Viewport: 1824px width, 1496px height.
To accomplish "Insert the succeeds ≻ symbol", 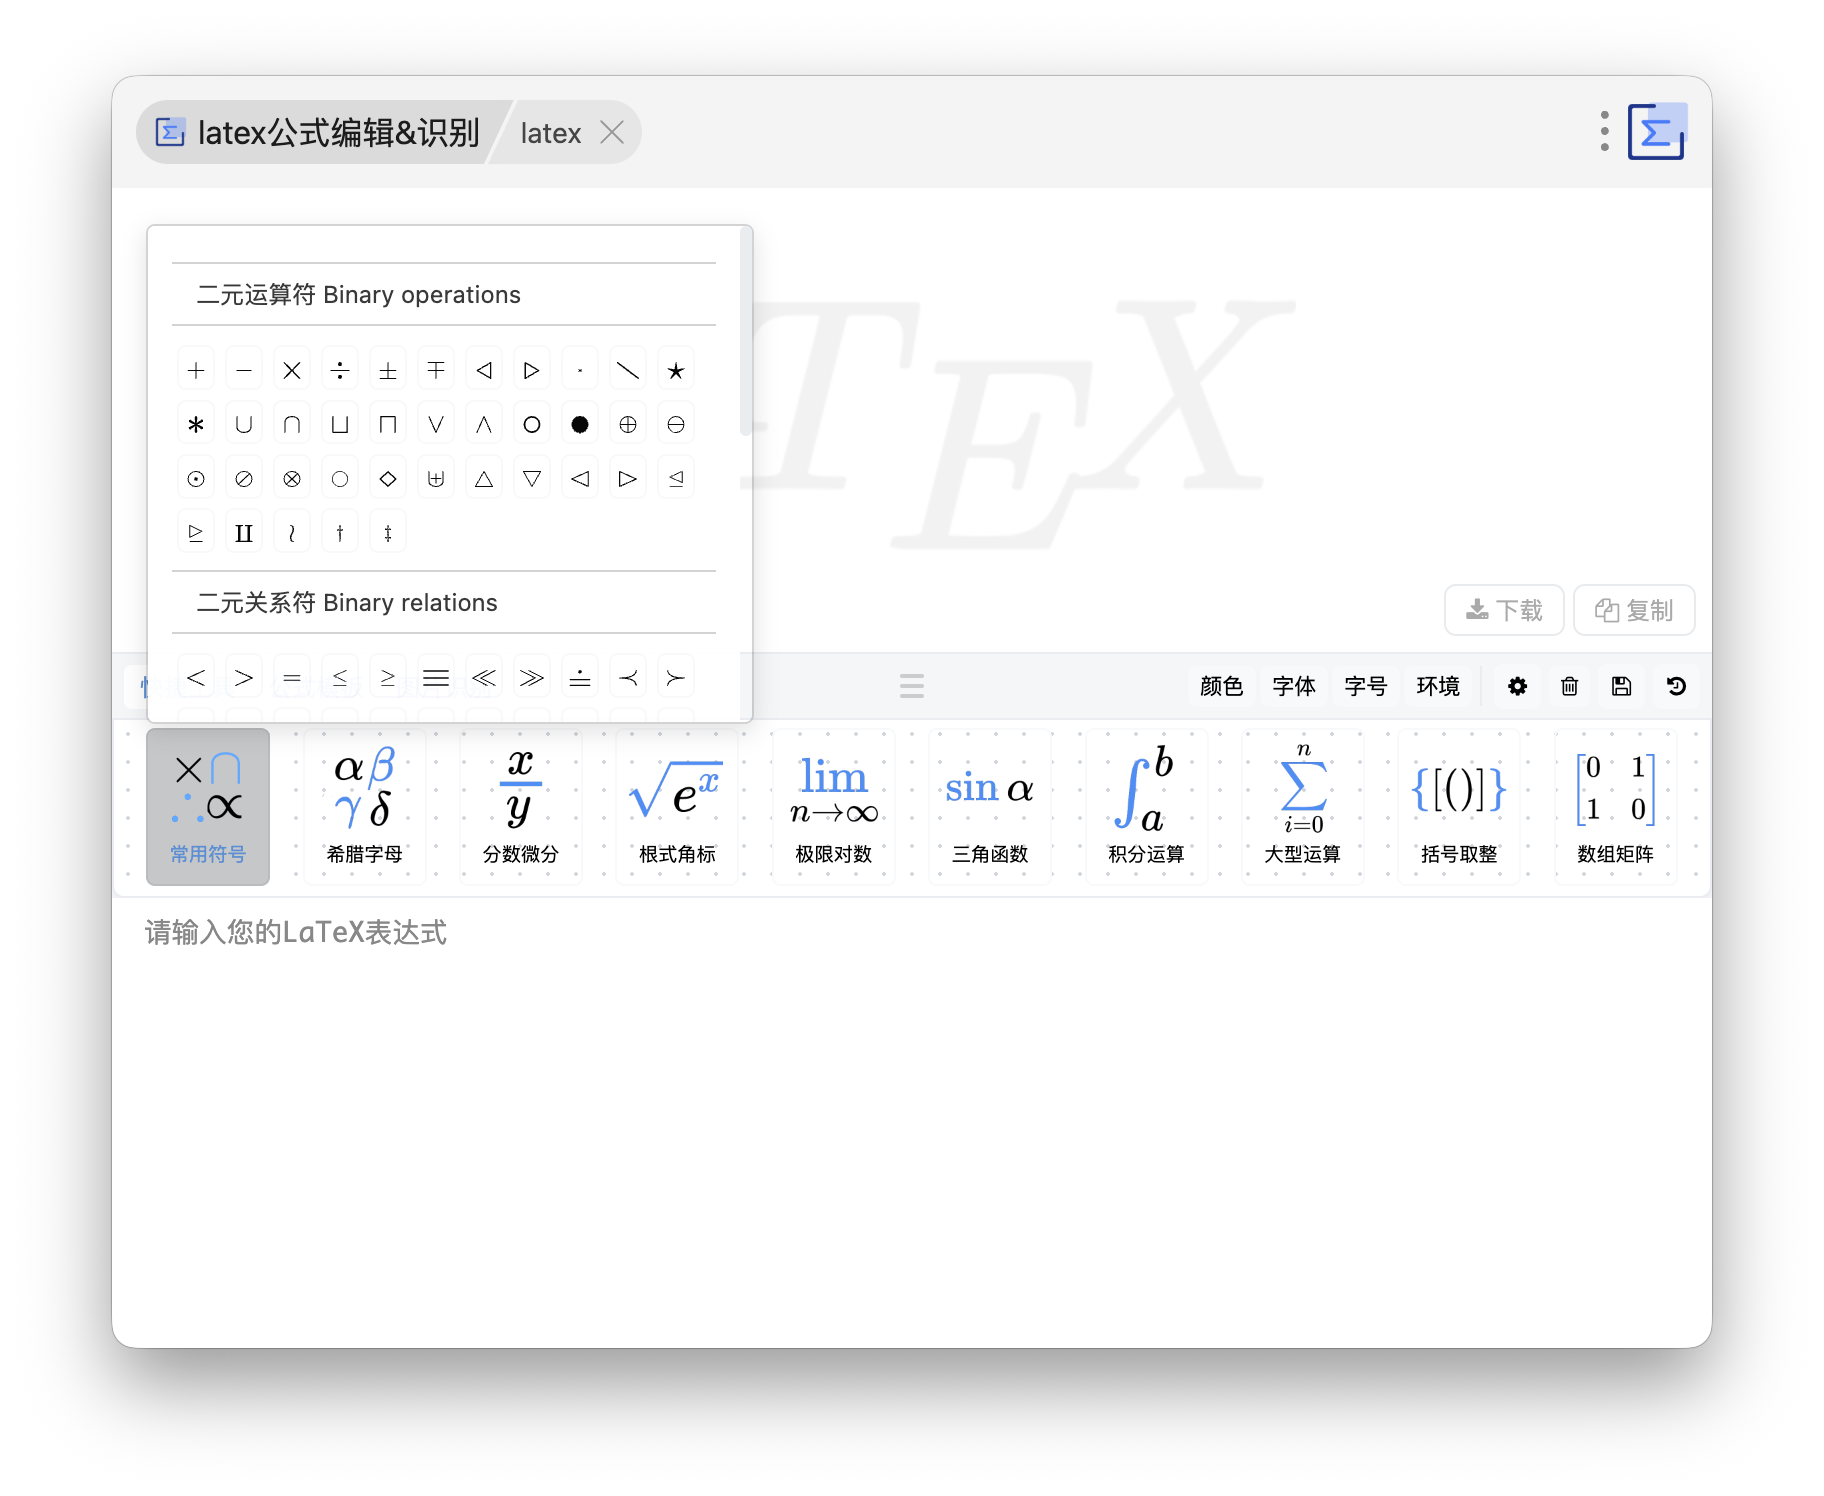I will pos(676,678).
